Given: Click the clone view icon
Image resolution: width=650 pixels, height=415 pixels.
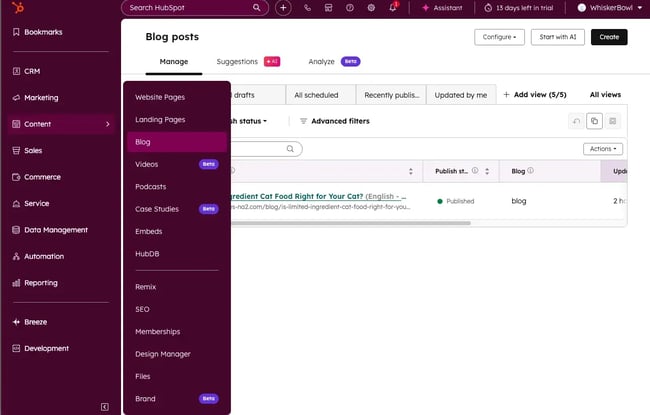Looking at the screenshot, I should coord(594,121).
